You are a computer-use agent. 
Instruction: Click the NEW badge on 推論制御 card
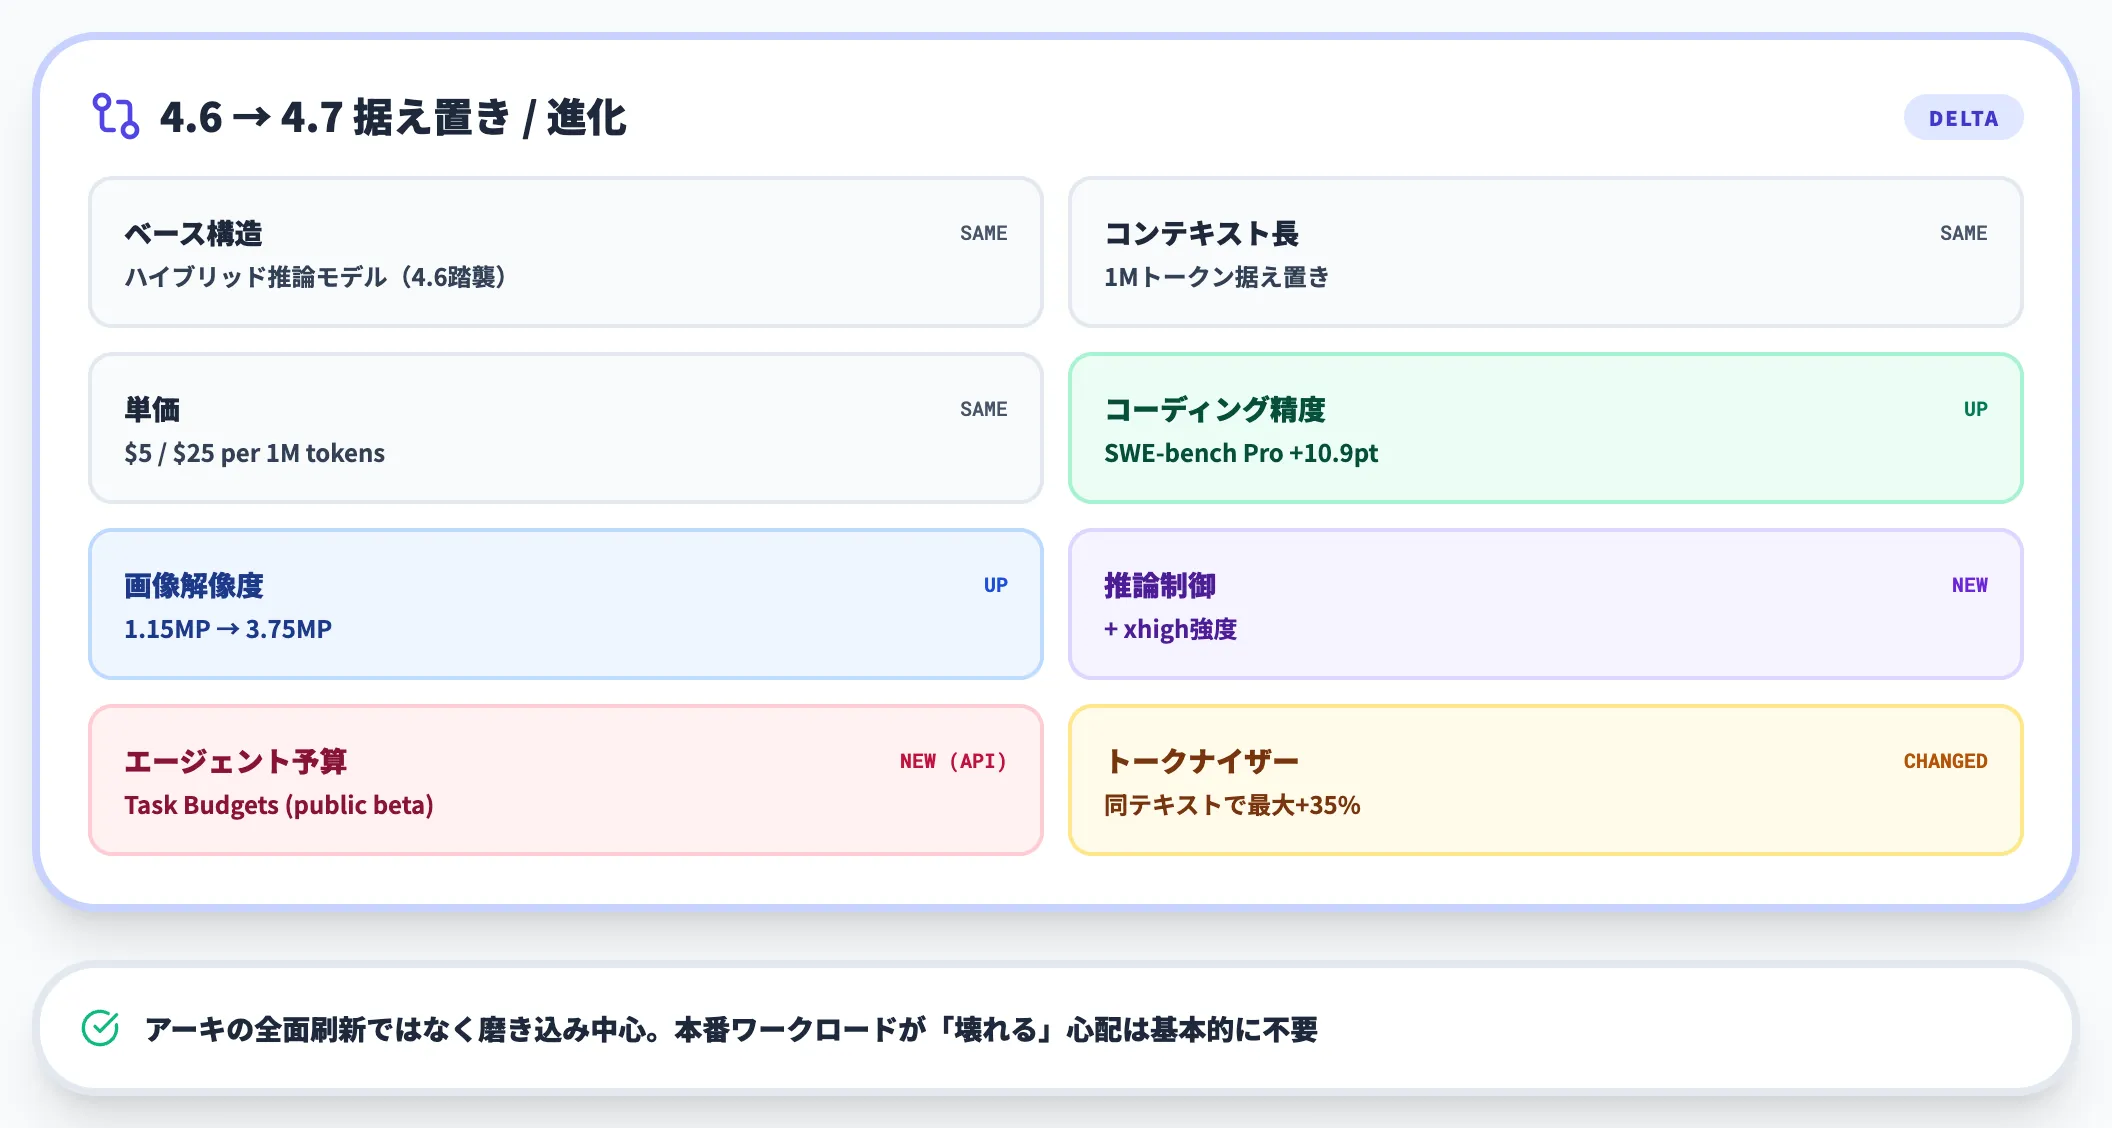click(x=1971, y=585)
